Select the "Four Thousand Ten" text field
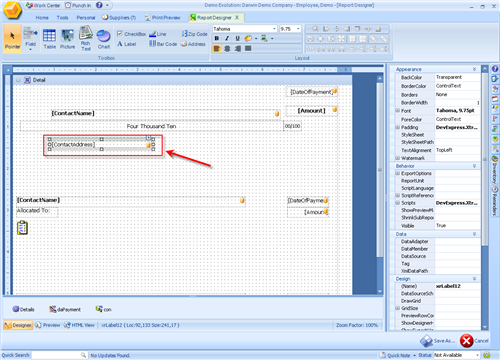This screenshot has width=500, height=360. [x=151, y=126]
